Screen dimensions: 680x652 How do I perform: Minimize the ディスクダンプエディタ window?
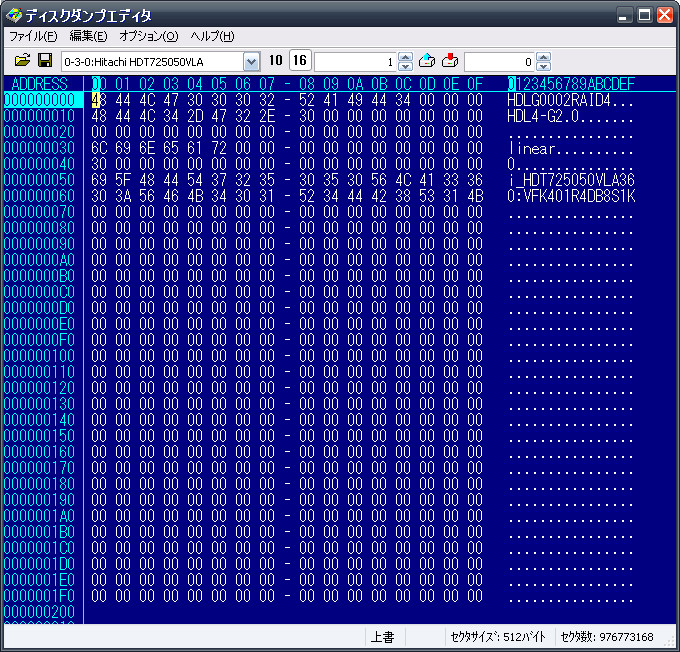(x=624, y=16)
